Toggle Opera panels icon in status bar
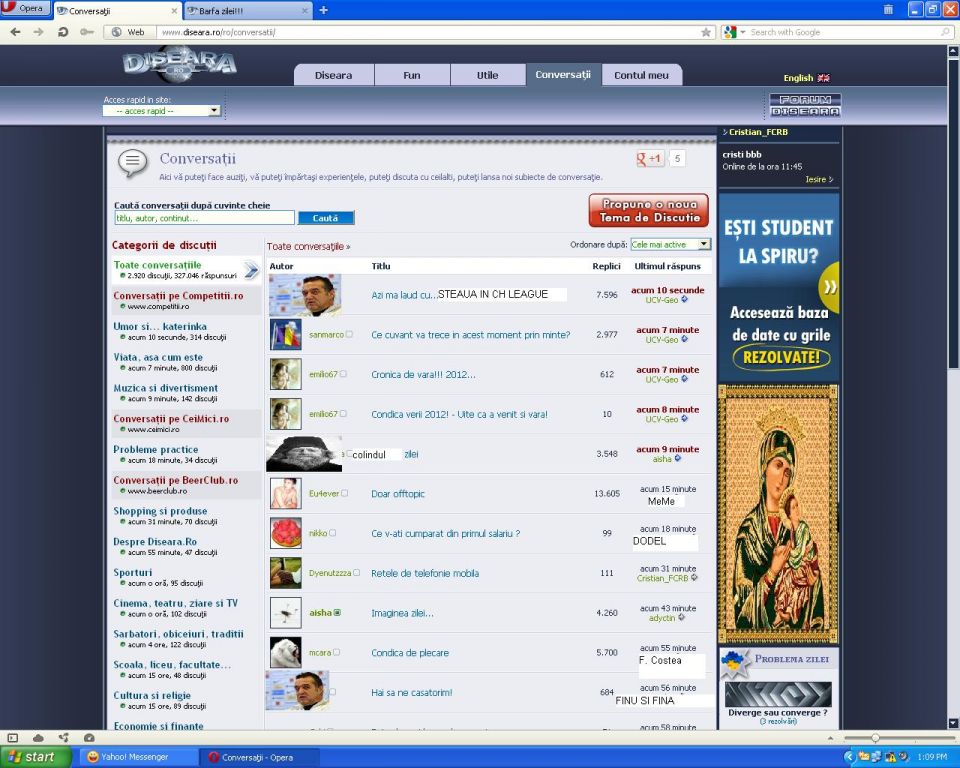 coord(12,738)
